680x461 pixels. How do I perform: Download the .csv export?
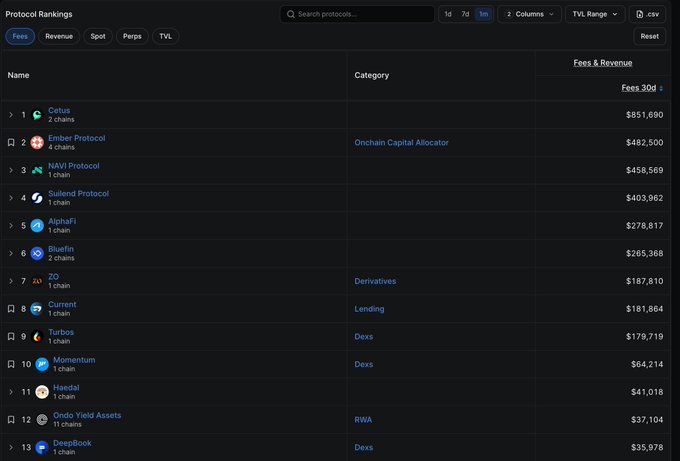[x=647, y=14]
